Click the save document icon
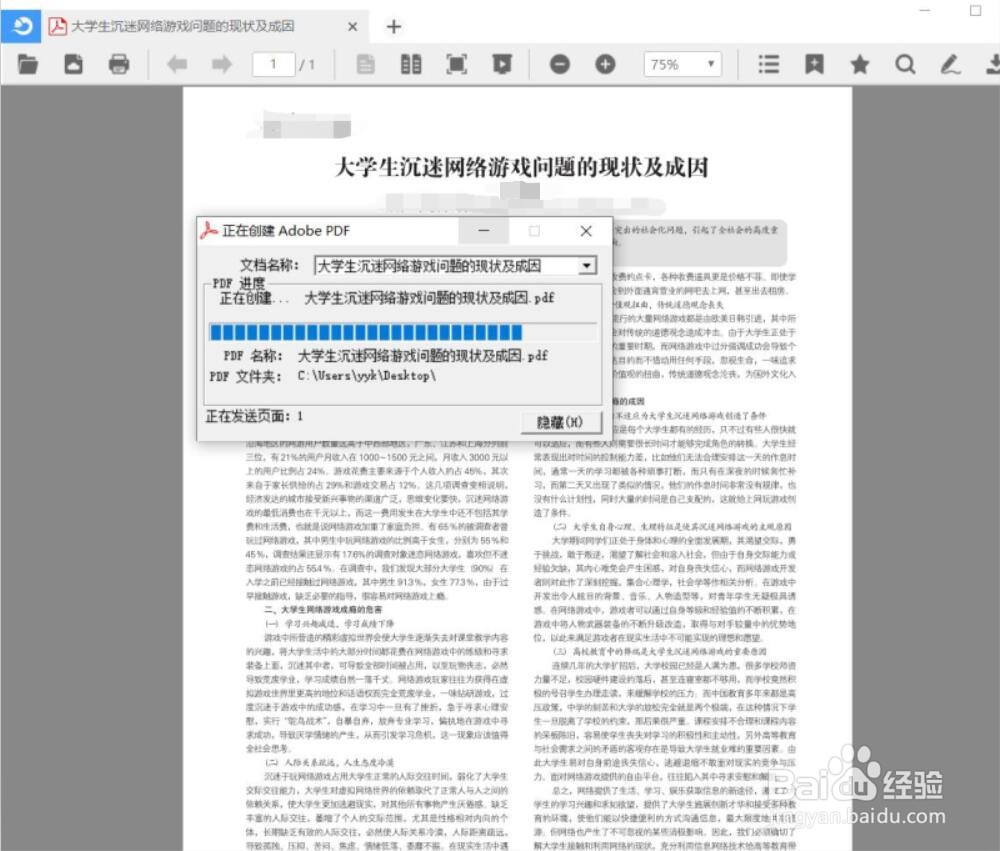This screenshot has height=851, width=1000. (73, 64)
